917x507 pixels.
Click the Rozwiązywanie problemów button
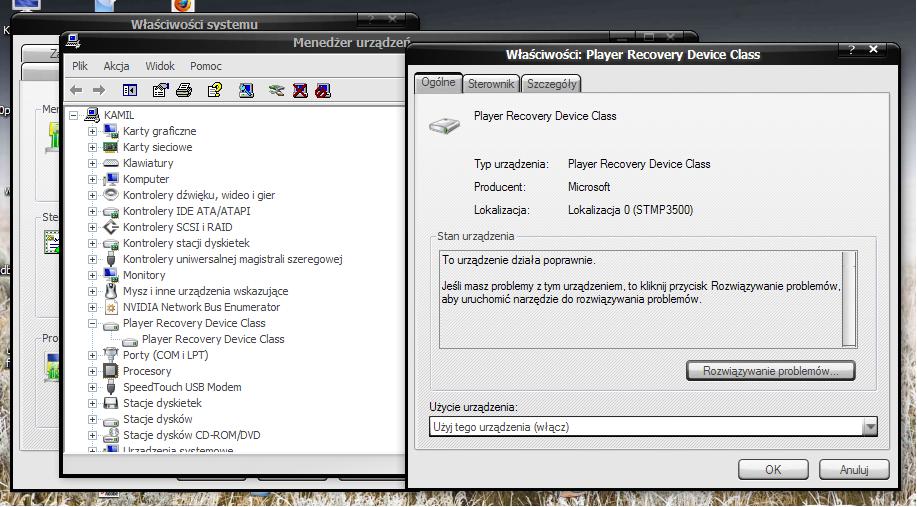[770, 371]
